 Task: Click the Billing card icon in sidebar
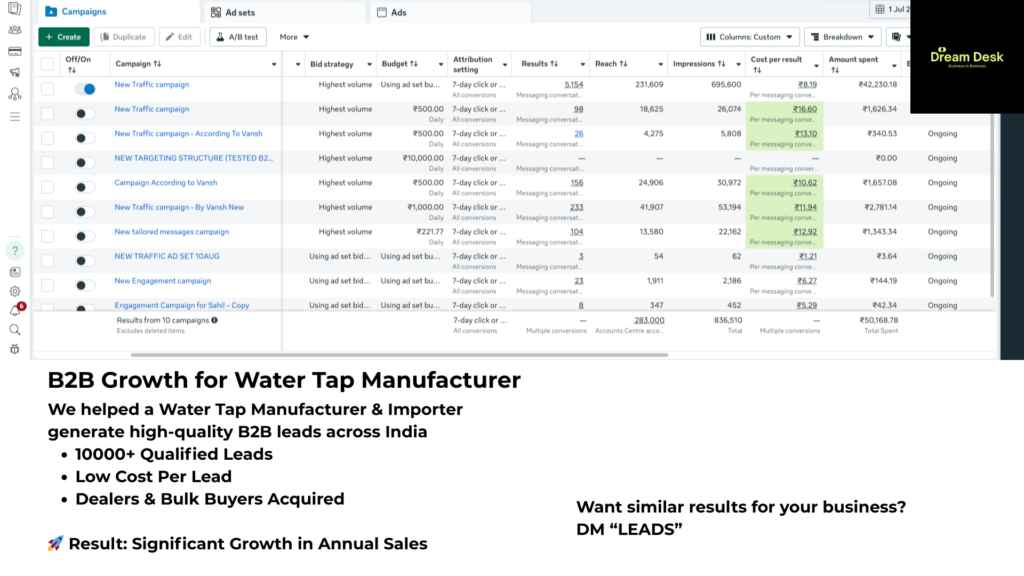15,51
